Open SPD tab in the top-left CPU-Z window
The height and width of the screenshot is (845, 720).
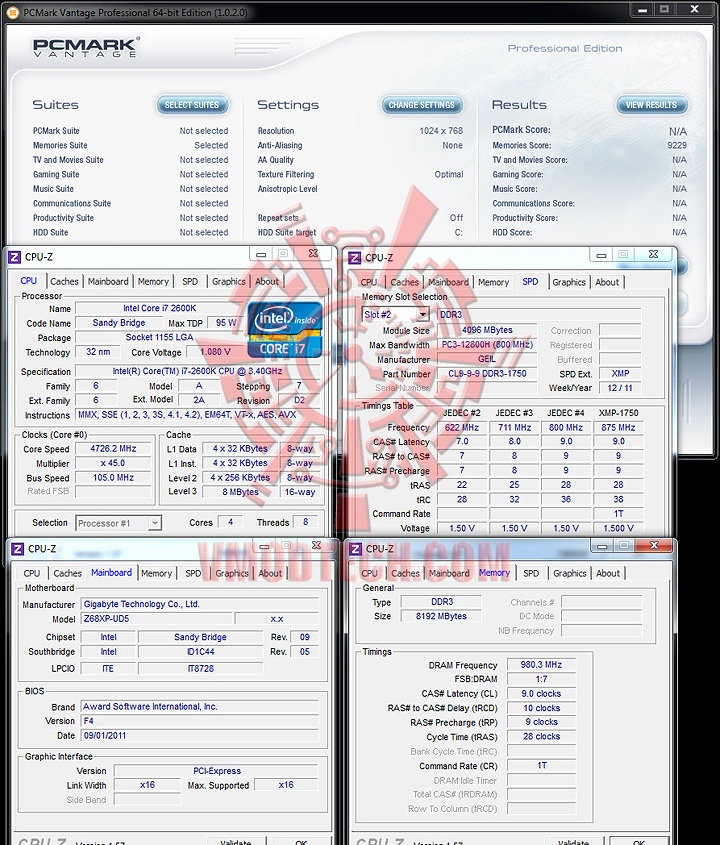click(190, 281)
